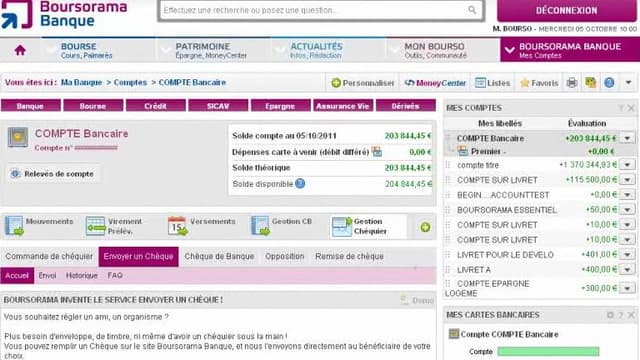This screenshot has width=640, height=360.
Task: Click the card icon by Dépenses carte à venir
Action: coord(377,152)
